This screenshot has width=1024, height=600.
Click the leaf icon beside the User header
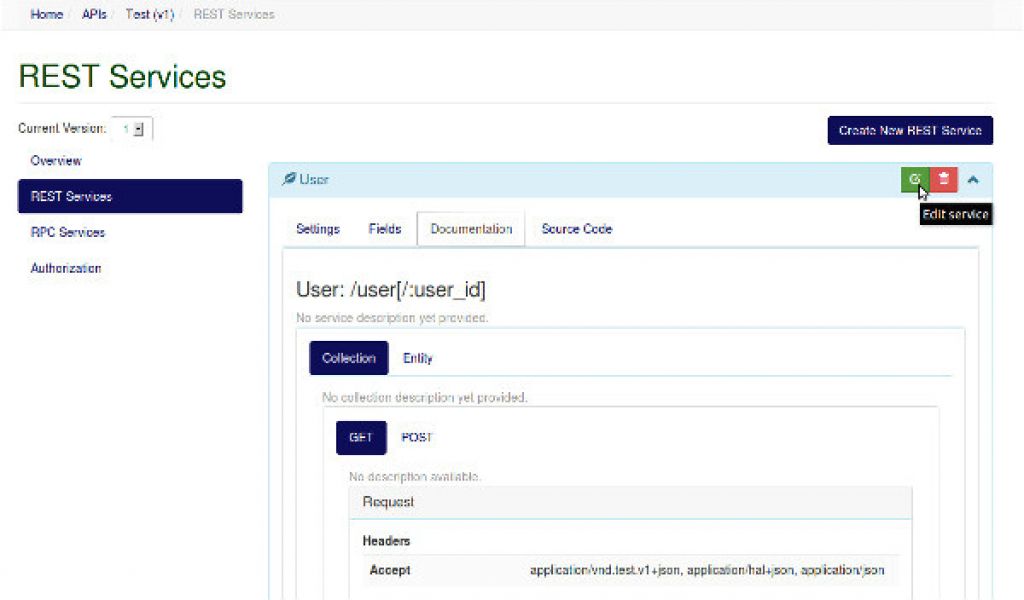pyautogui.click(x=291, y=179)
